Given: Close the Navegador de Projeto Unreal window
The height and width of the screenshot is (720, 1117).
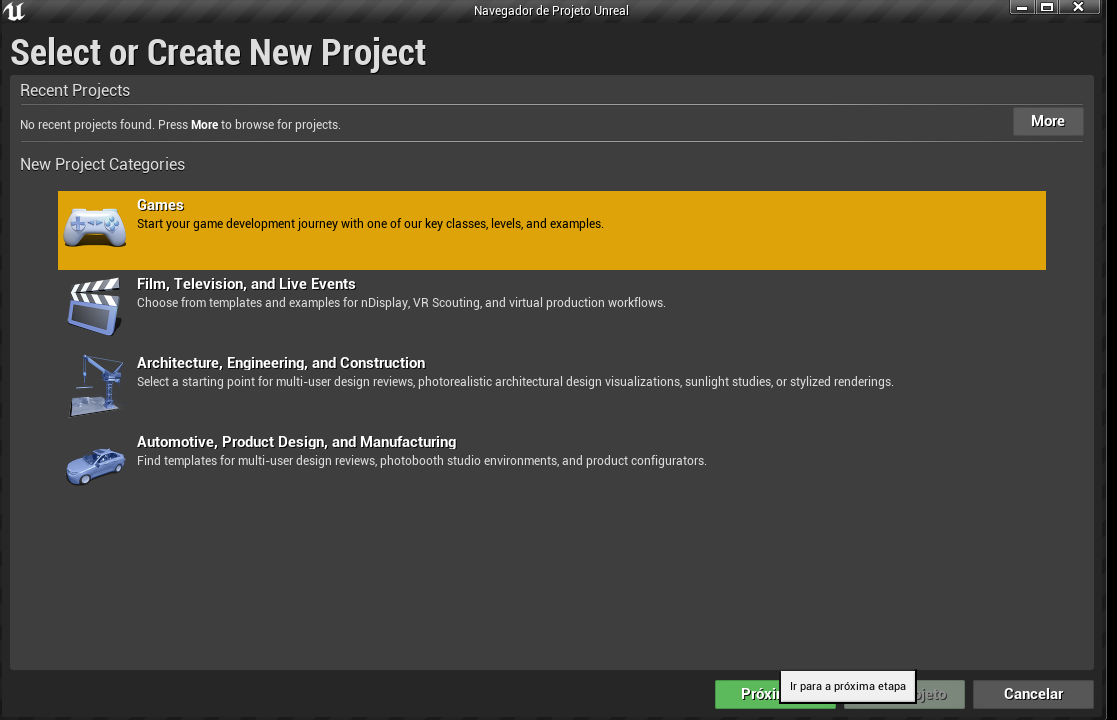Looking at the screenshot, I should point(1079,7).
